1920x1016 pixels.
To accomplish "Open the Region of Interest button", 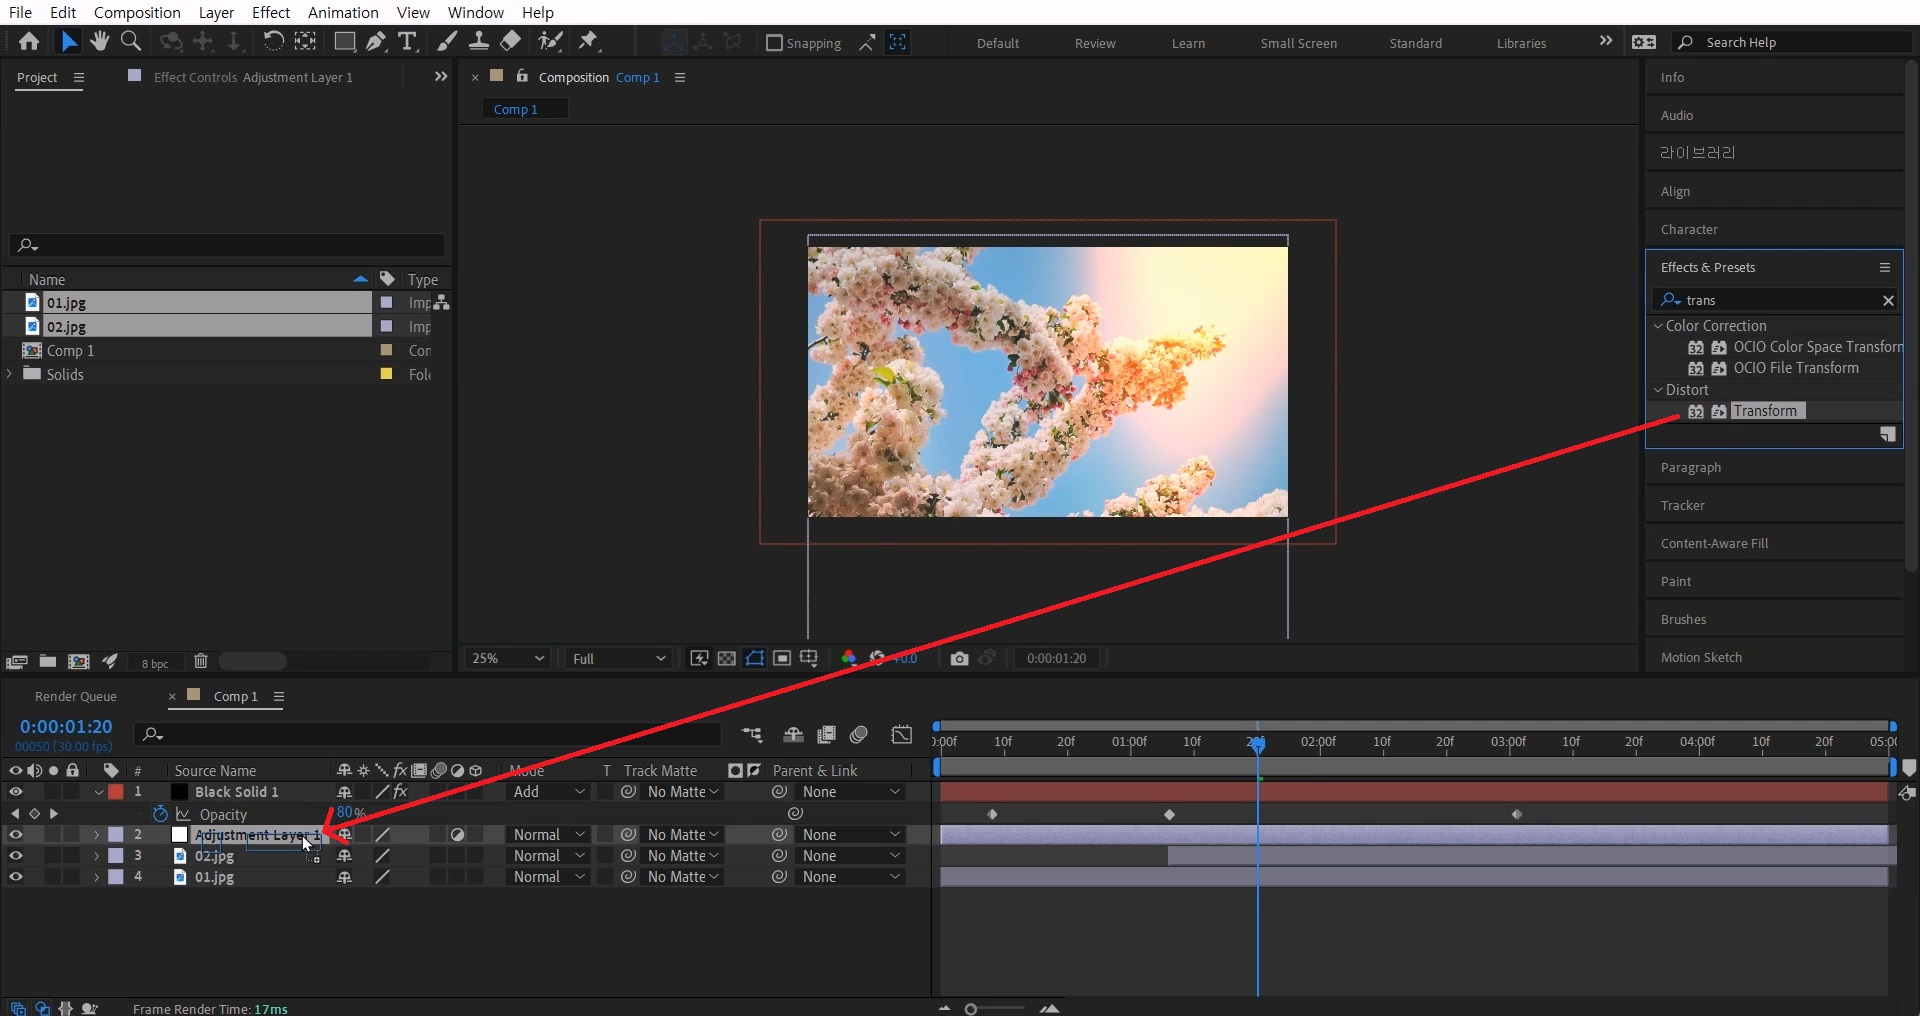I will tap(782, 658).
